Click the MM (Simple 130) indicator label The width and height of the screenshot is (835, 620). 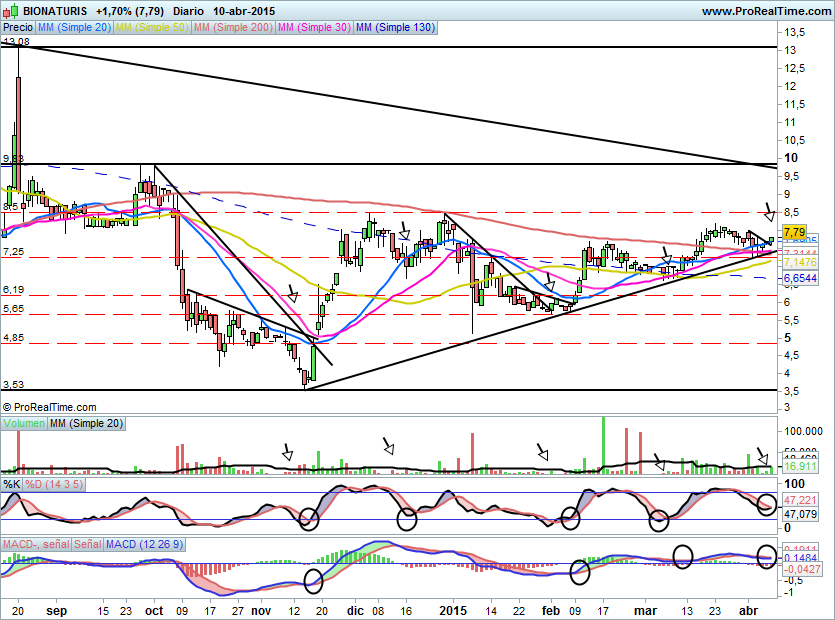[x=395, y=28]
